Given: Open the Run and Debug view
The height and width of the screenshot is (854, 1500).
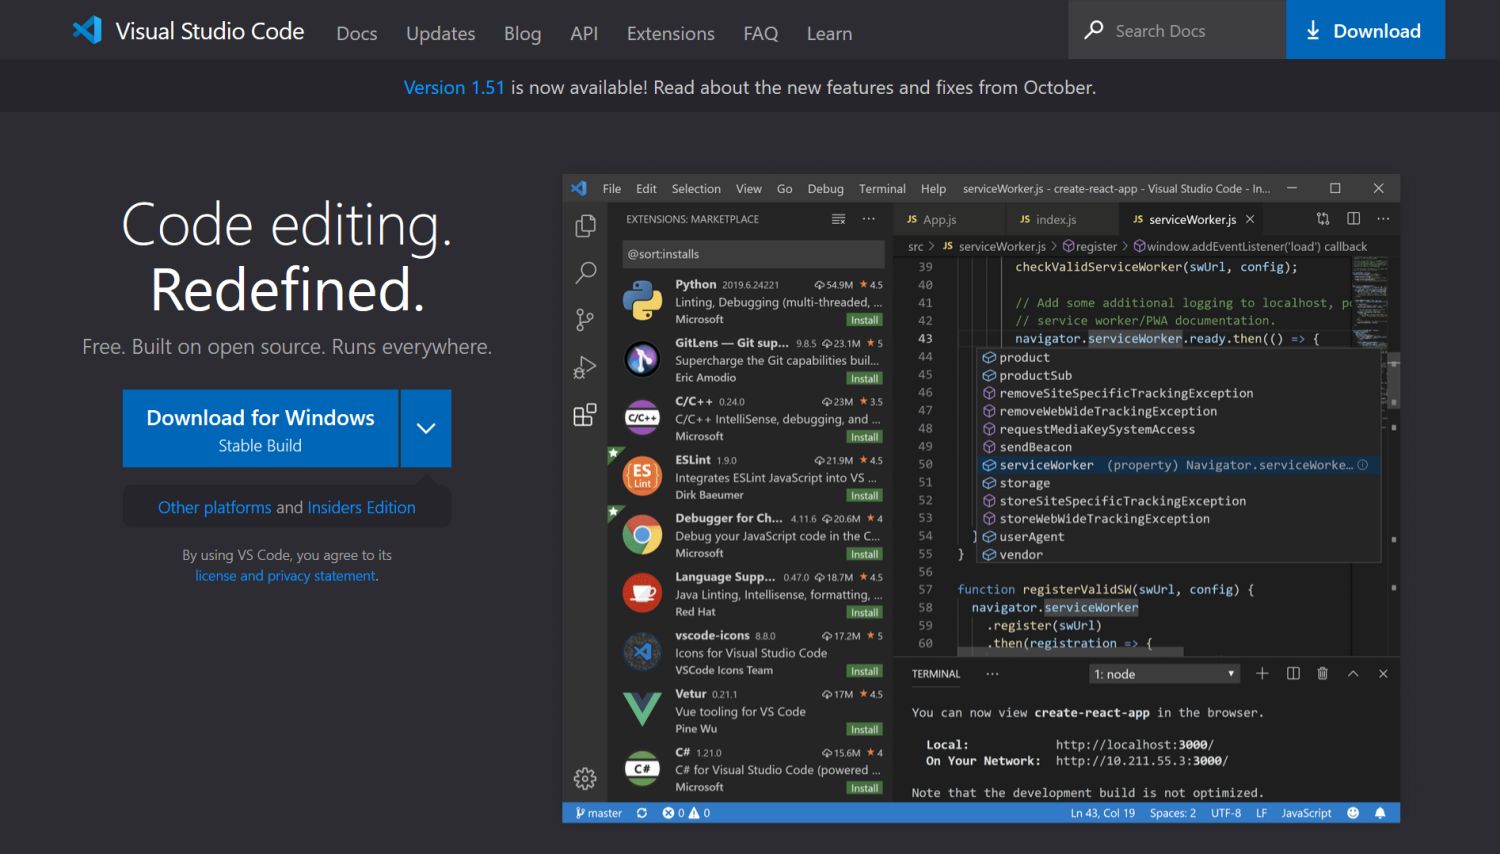Looking at the screenshot, I should point(585,367).
